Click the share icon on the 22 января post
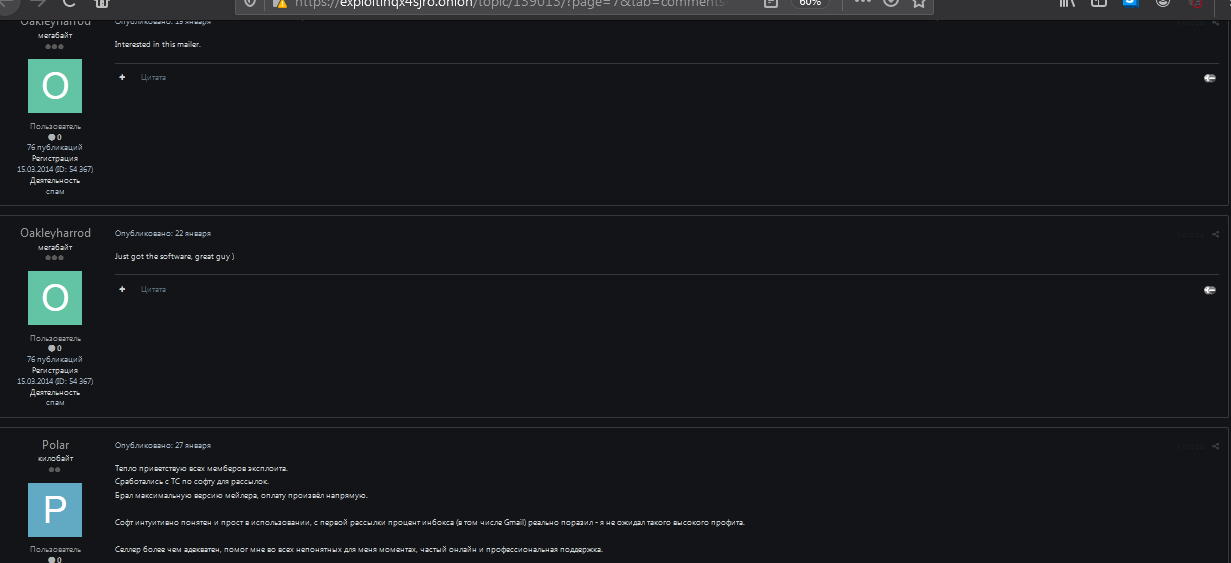Viewport: 1231px width, 563px height. point(1215,234)
